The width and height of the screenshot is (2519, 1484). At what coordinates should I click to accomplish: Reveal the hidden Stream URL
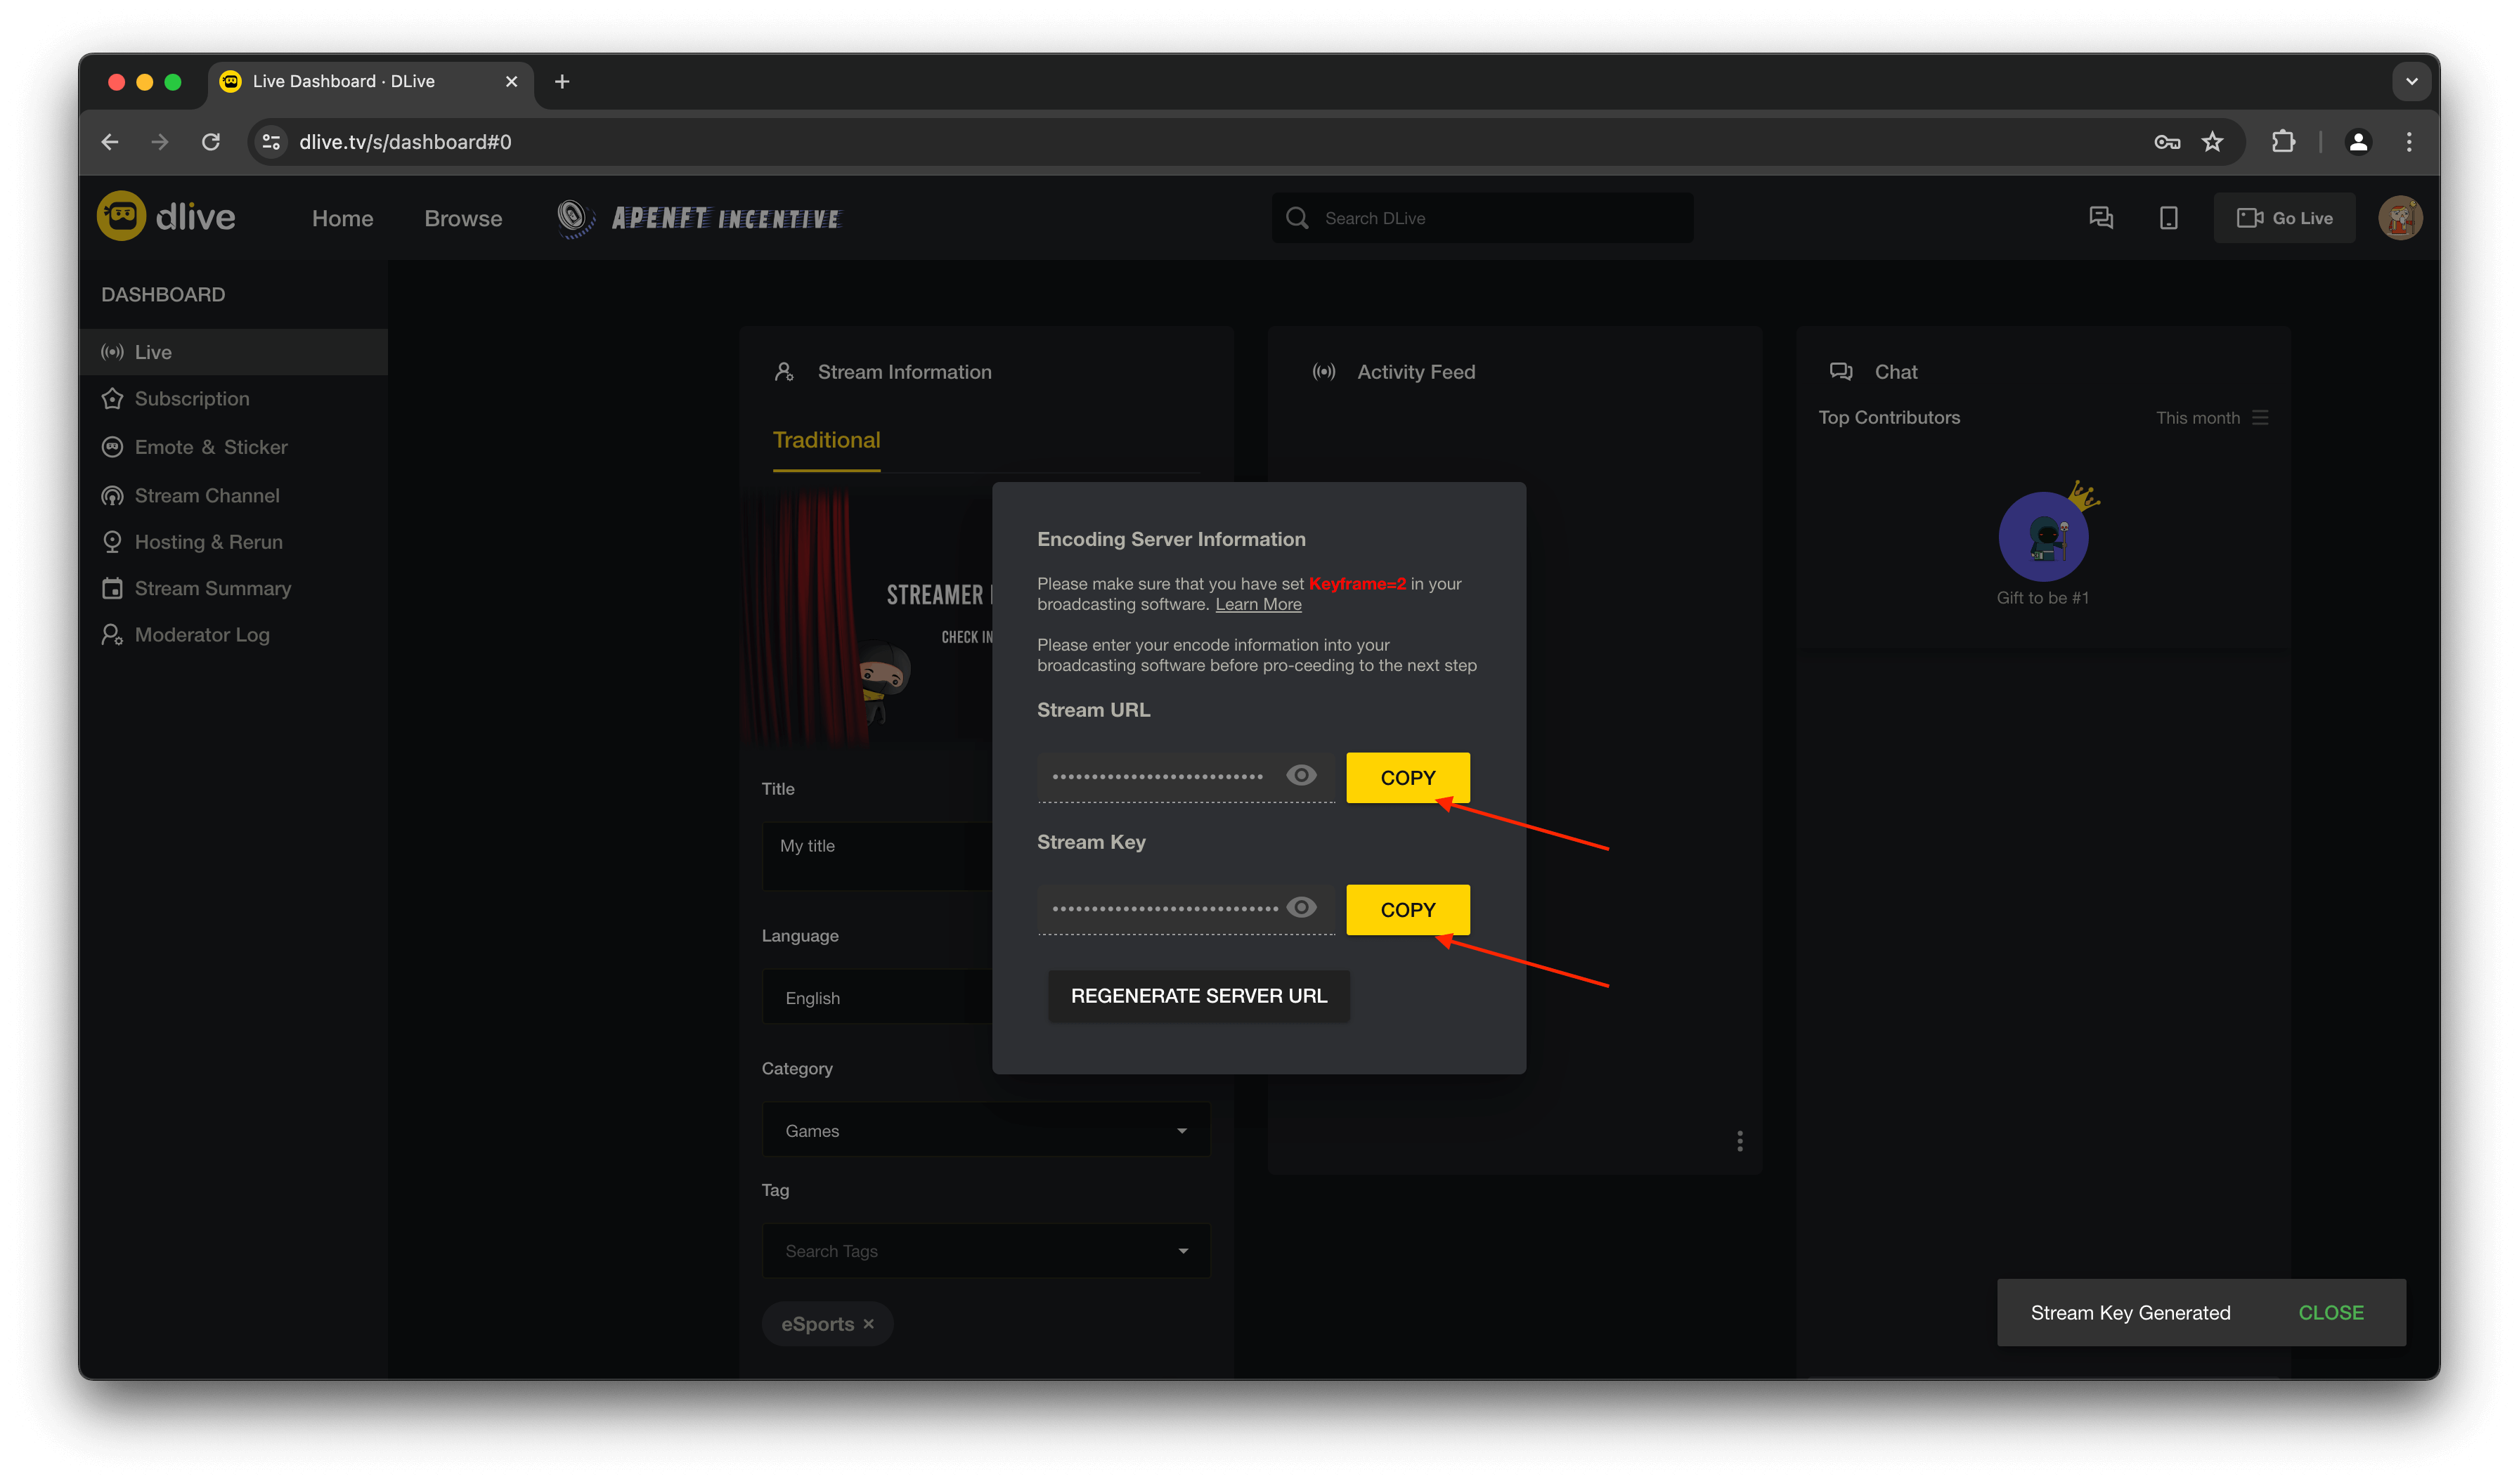tap(1301, 775)
